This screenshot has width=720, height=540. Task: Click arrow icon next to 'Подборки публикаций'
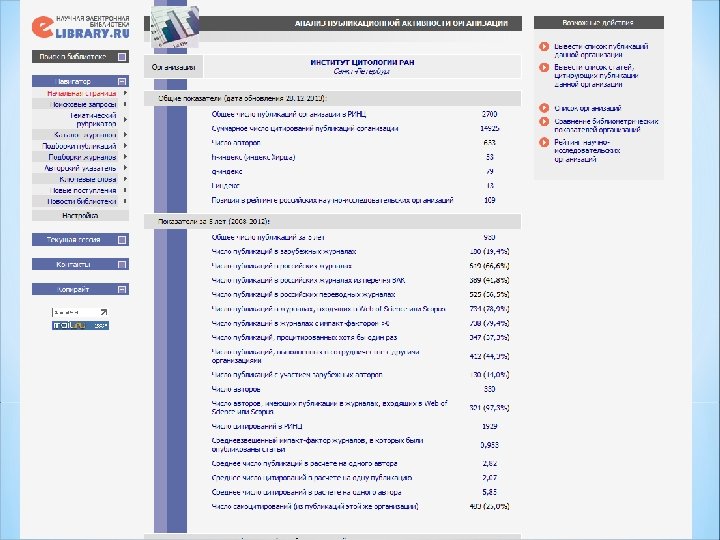click(125, 146)
